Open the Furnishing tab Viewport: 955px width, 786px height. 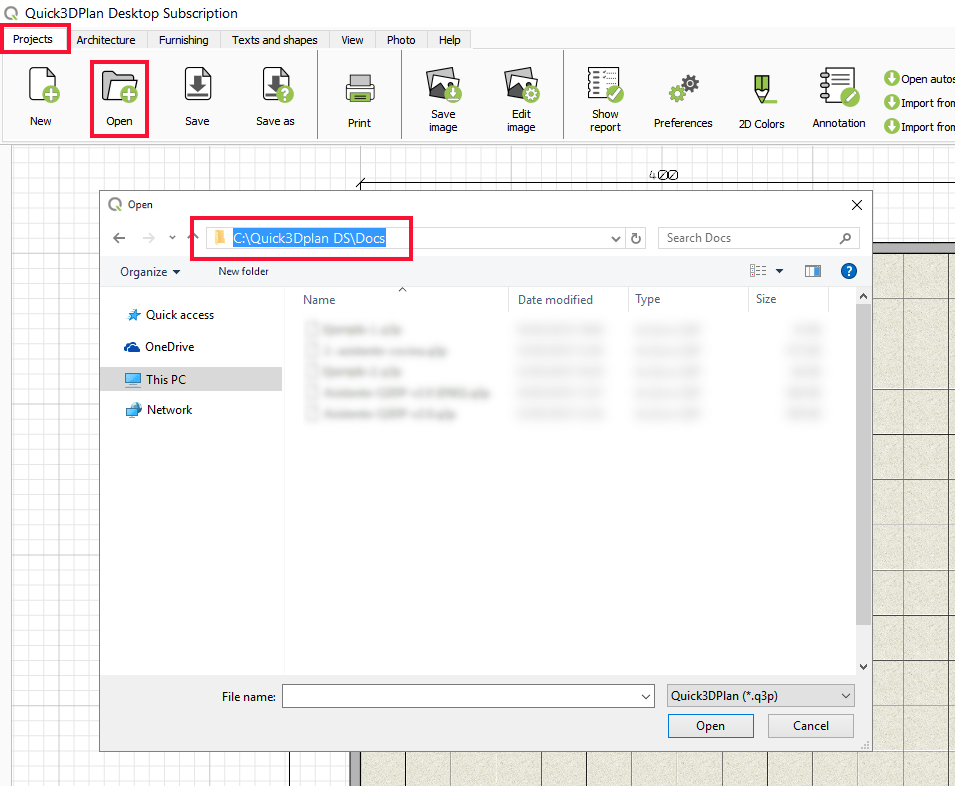pos(183,40)
